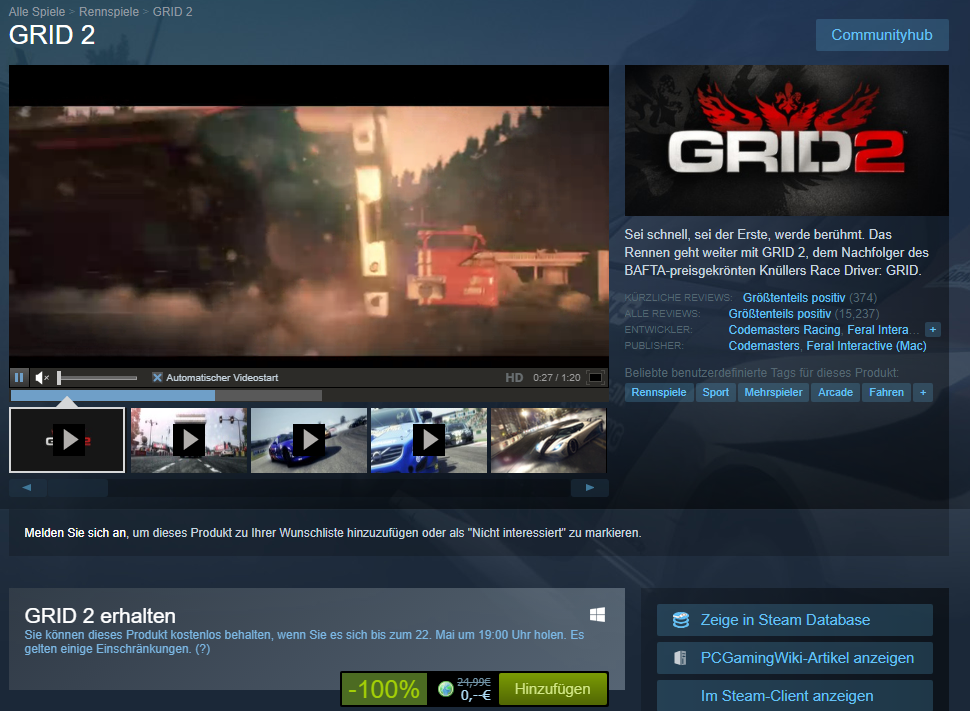Play the blue sports car trailer thumbnail
The width and height of the screenshot is (970, 711).
click(309, 440)
